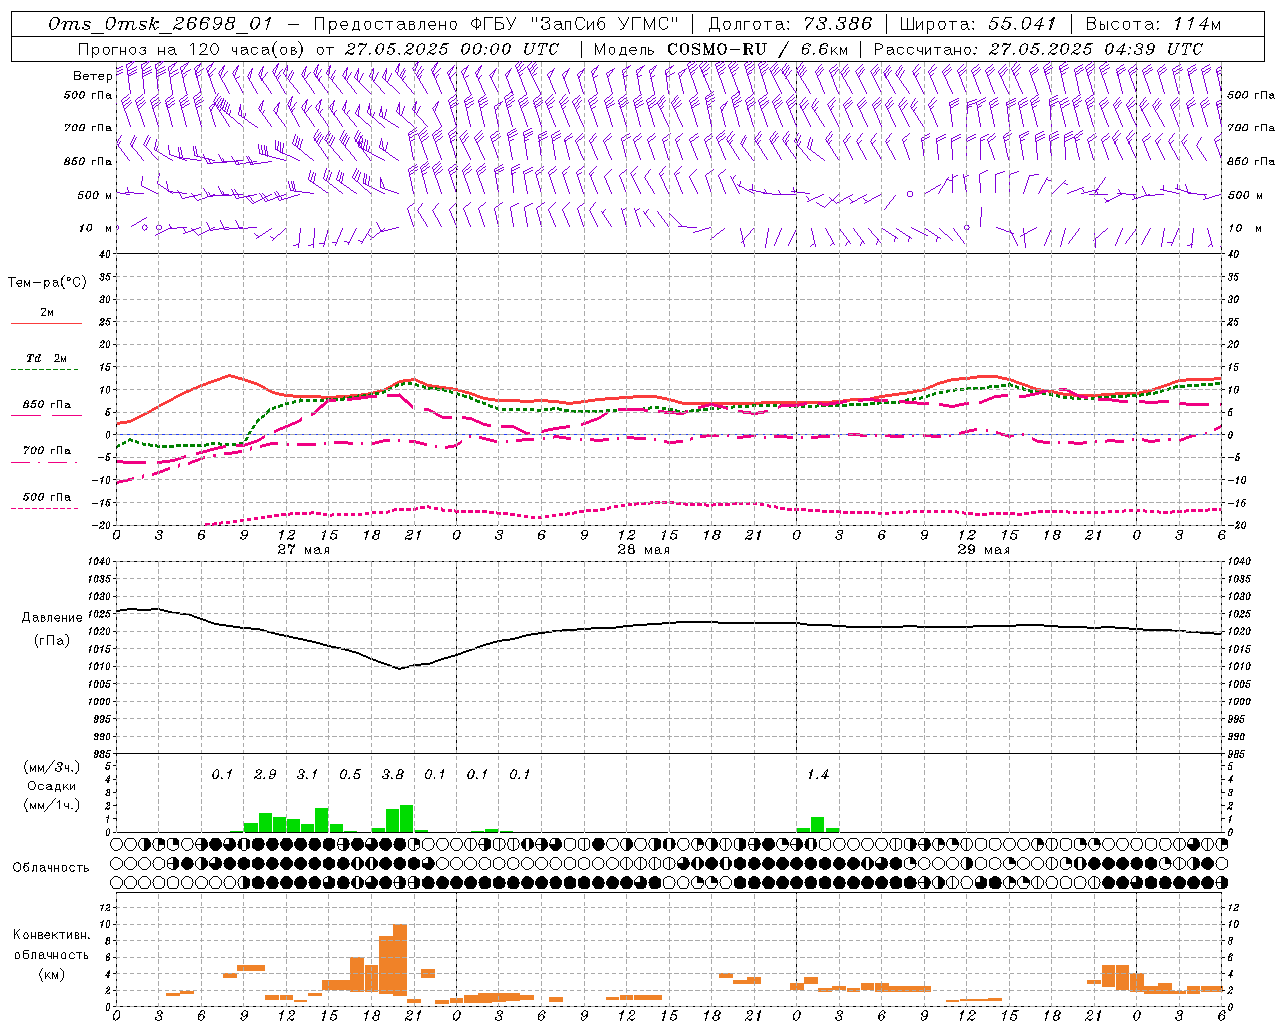Image resolution: width=1280 pixels, height=1024 pixels.
Task: Click the elevation label Высота: 114м
Action: 1153,24
